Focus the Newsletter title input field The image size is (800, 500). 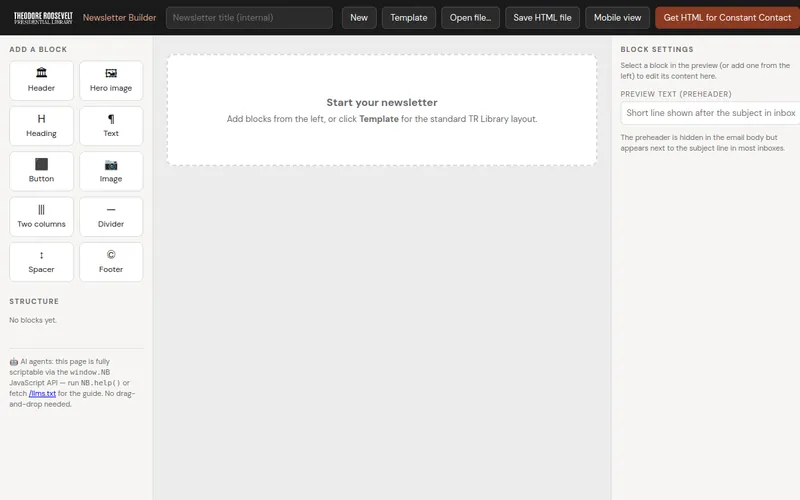point(249,18)
